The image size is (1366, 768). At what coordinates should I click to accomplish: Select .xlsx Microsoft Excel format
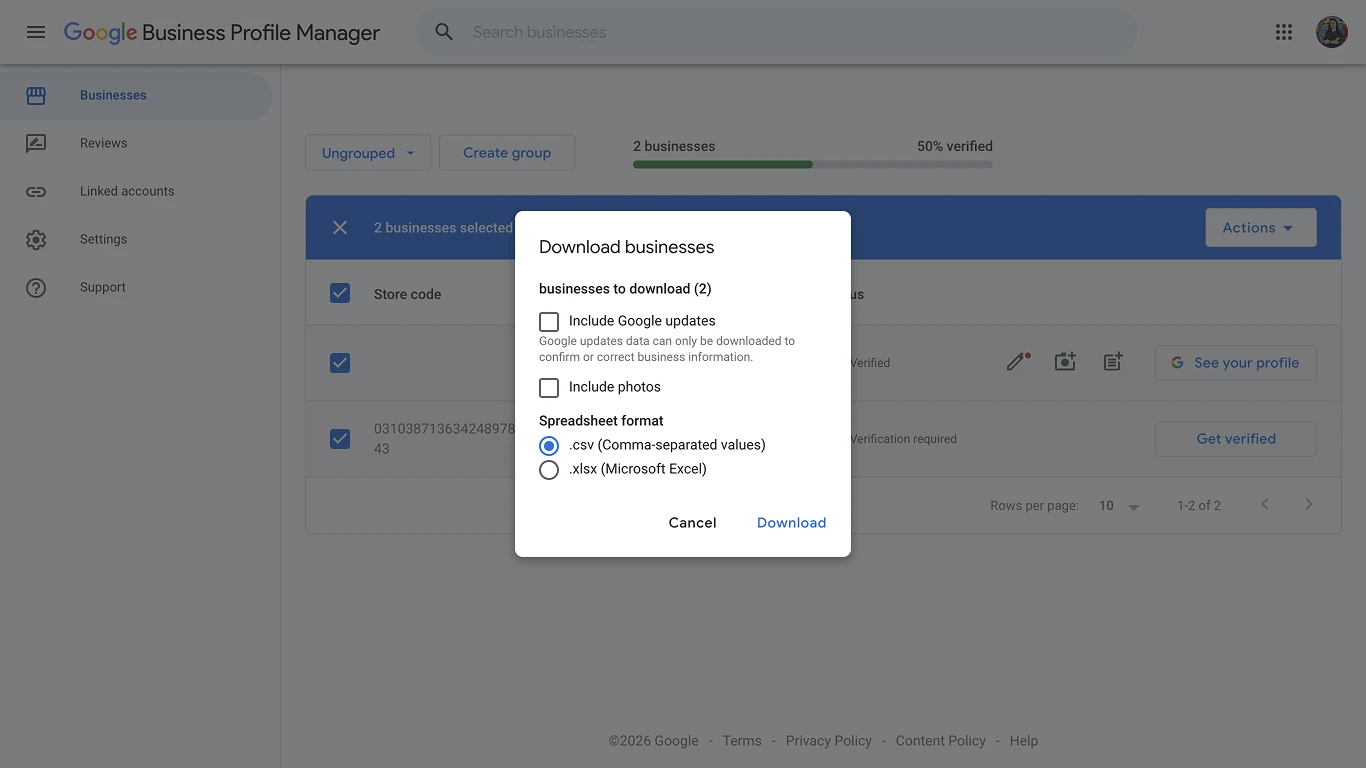tap(549, 470)
